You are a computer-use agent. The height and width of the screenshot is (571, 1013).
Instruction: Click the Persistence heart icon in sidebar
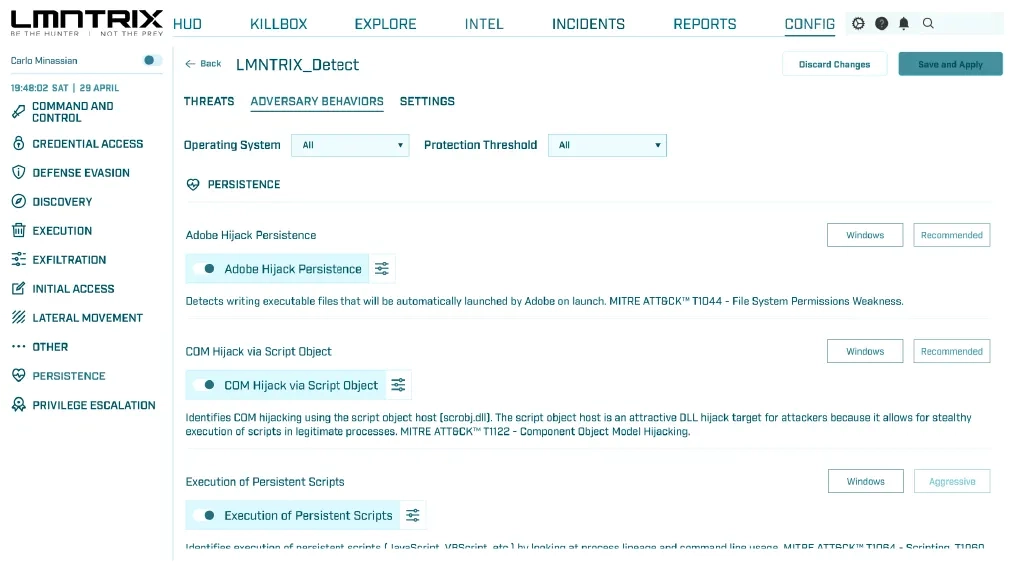pyautogui.click(x=19, y=375)
